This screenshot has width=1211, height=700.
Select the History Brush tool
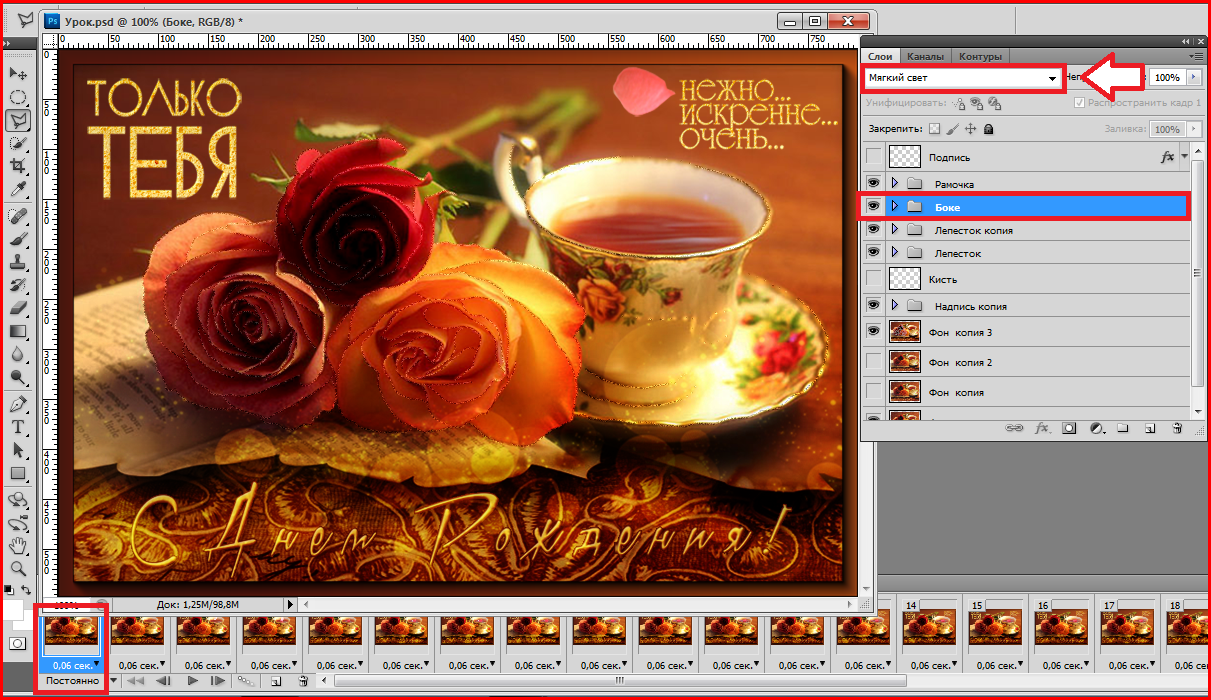coord(18,285)
